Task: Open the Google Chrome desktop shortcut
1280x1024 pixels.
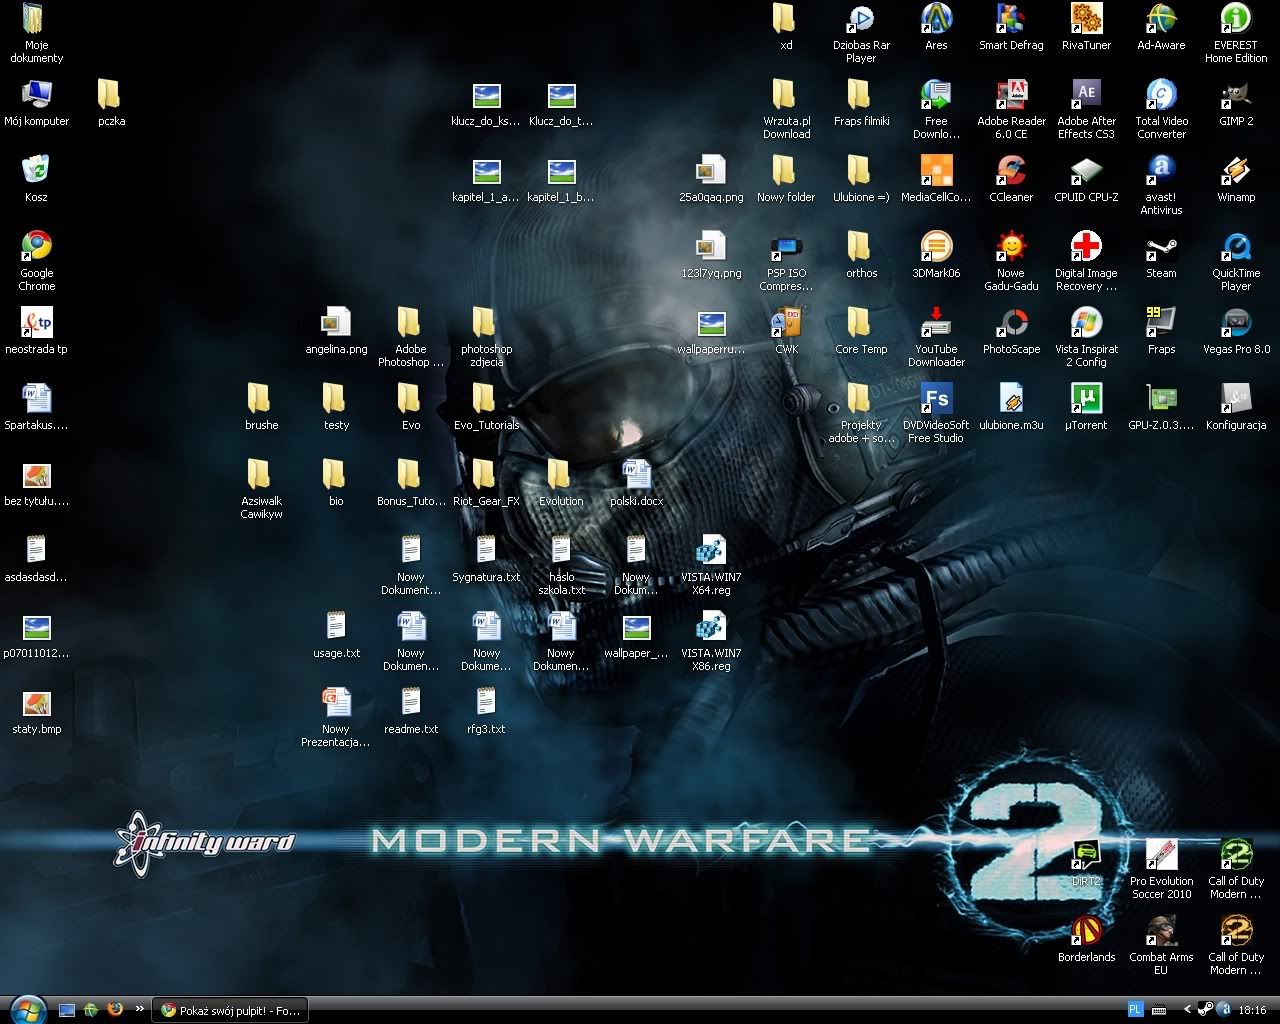Action: pyautogui.click(x=37, y=258)
